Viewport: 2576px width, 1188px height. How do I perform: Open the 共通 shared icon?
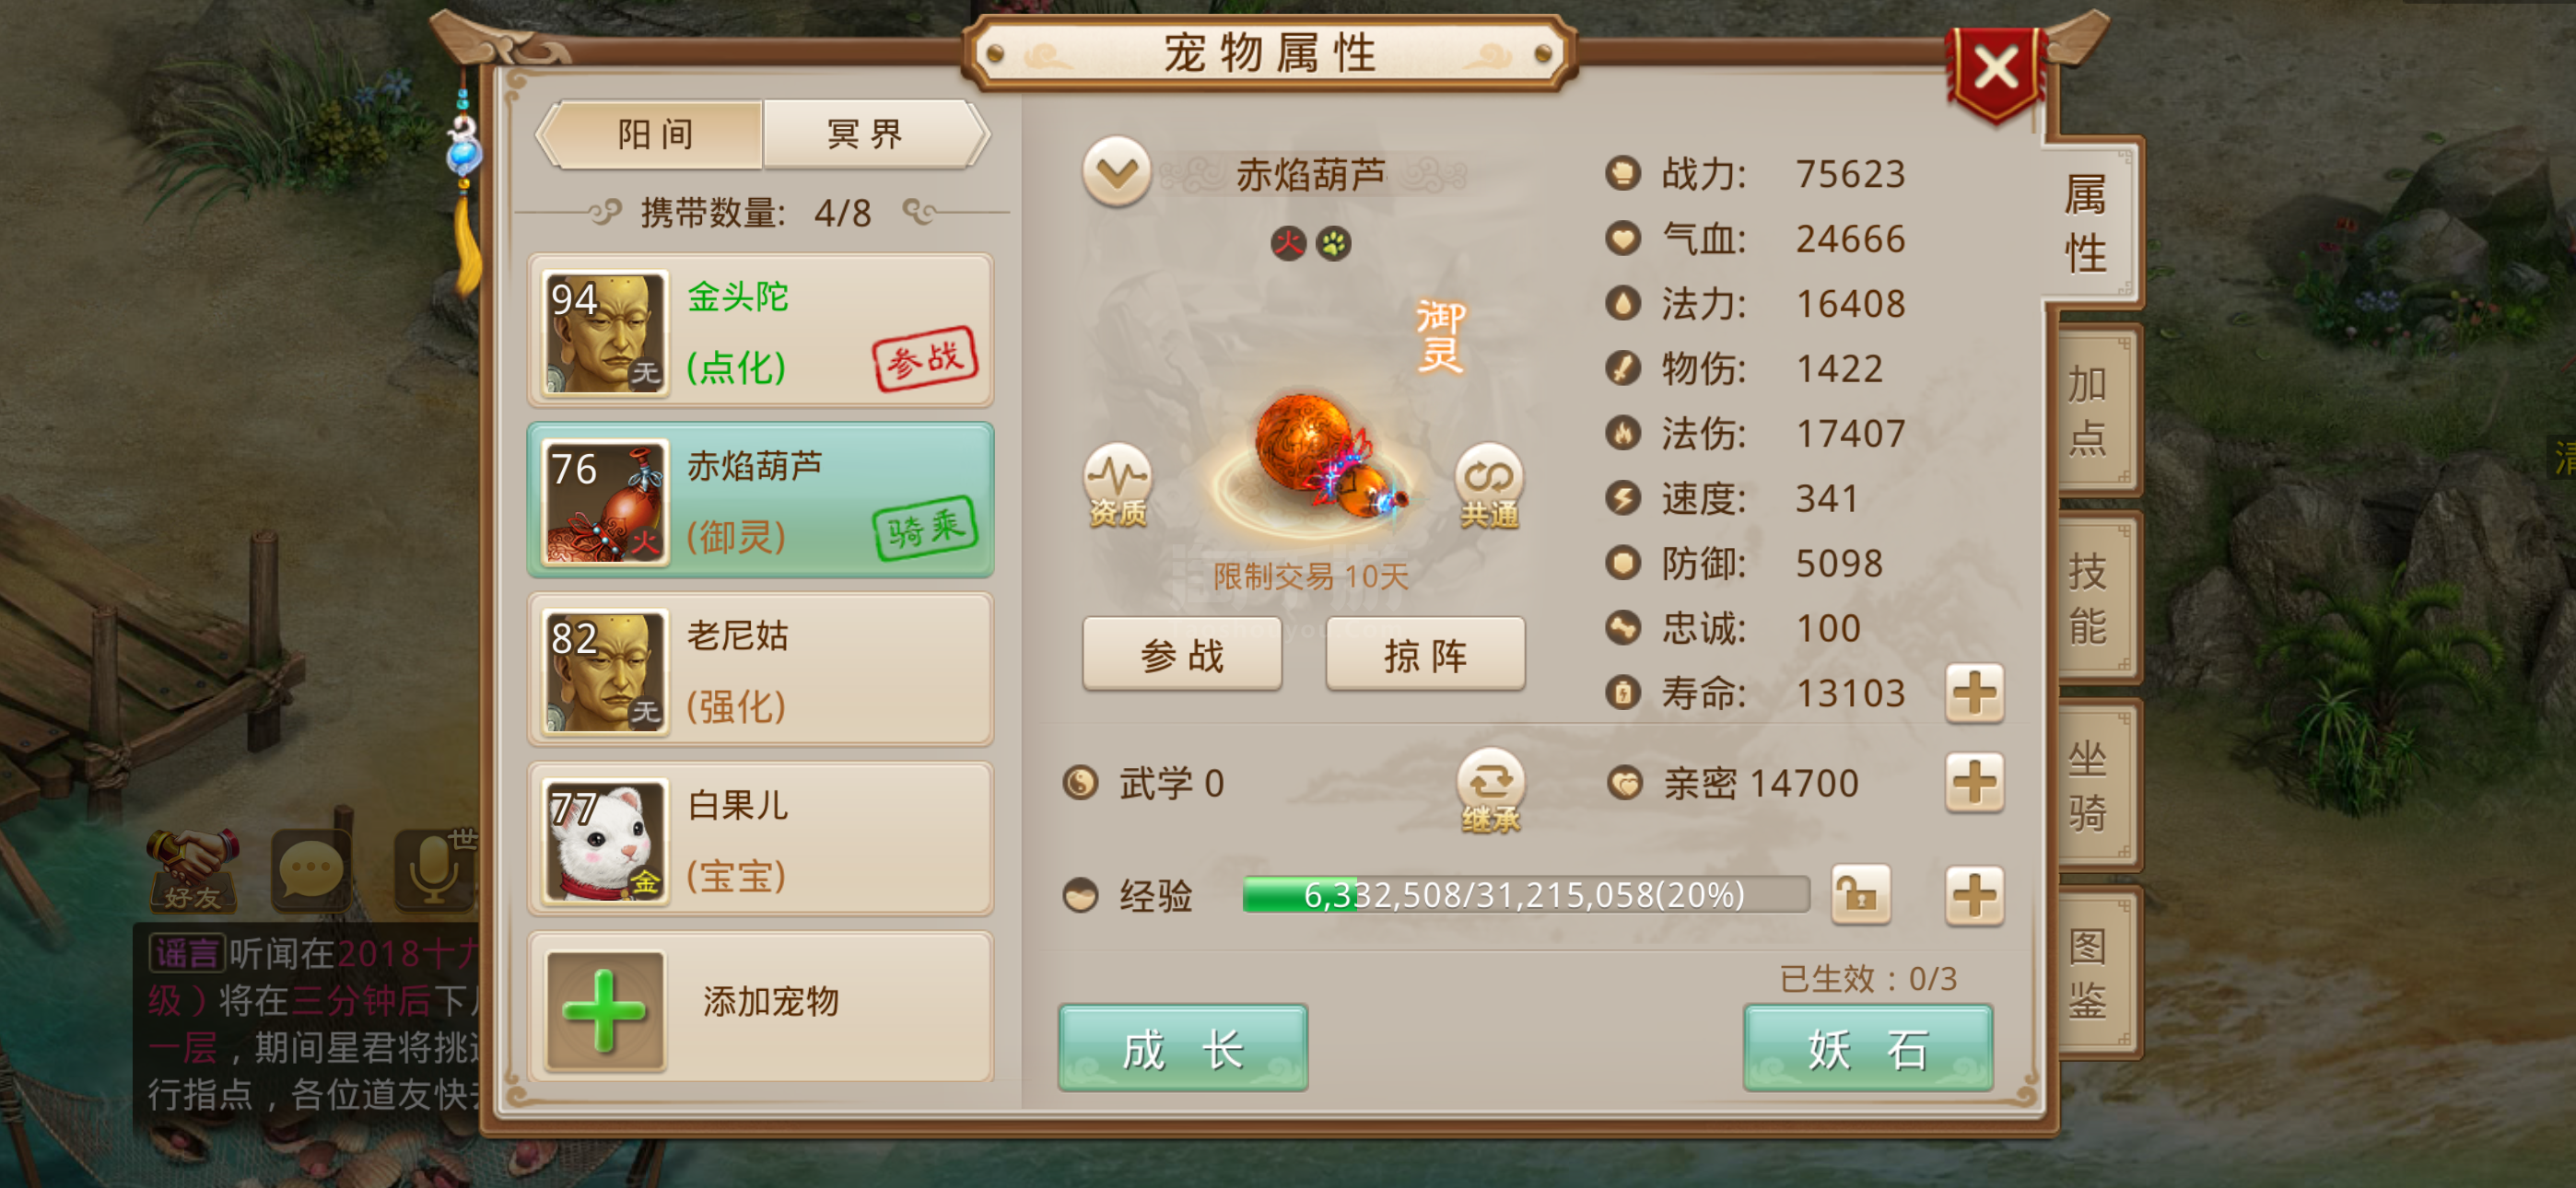click(x=1488, y=486)
